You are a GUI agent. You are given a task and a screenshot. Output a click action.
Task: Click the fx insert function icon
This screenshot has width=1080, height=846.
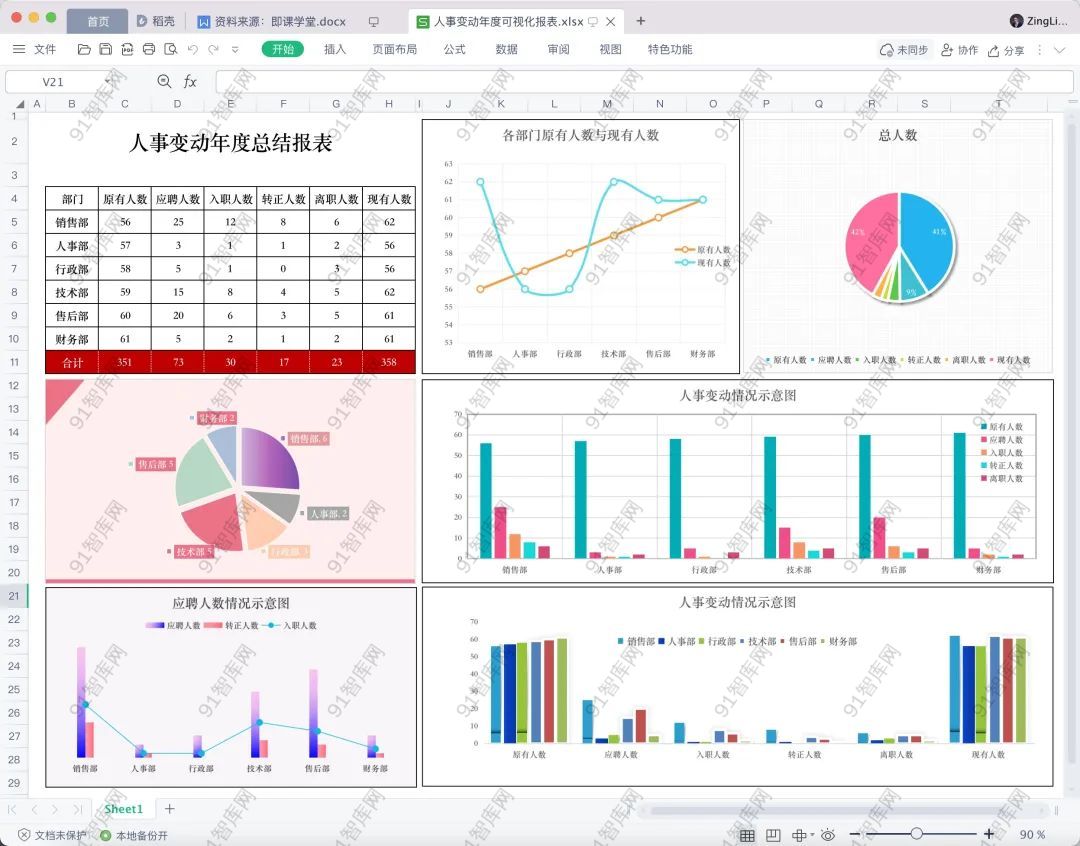click(x=190, y=82)
